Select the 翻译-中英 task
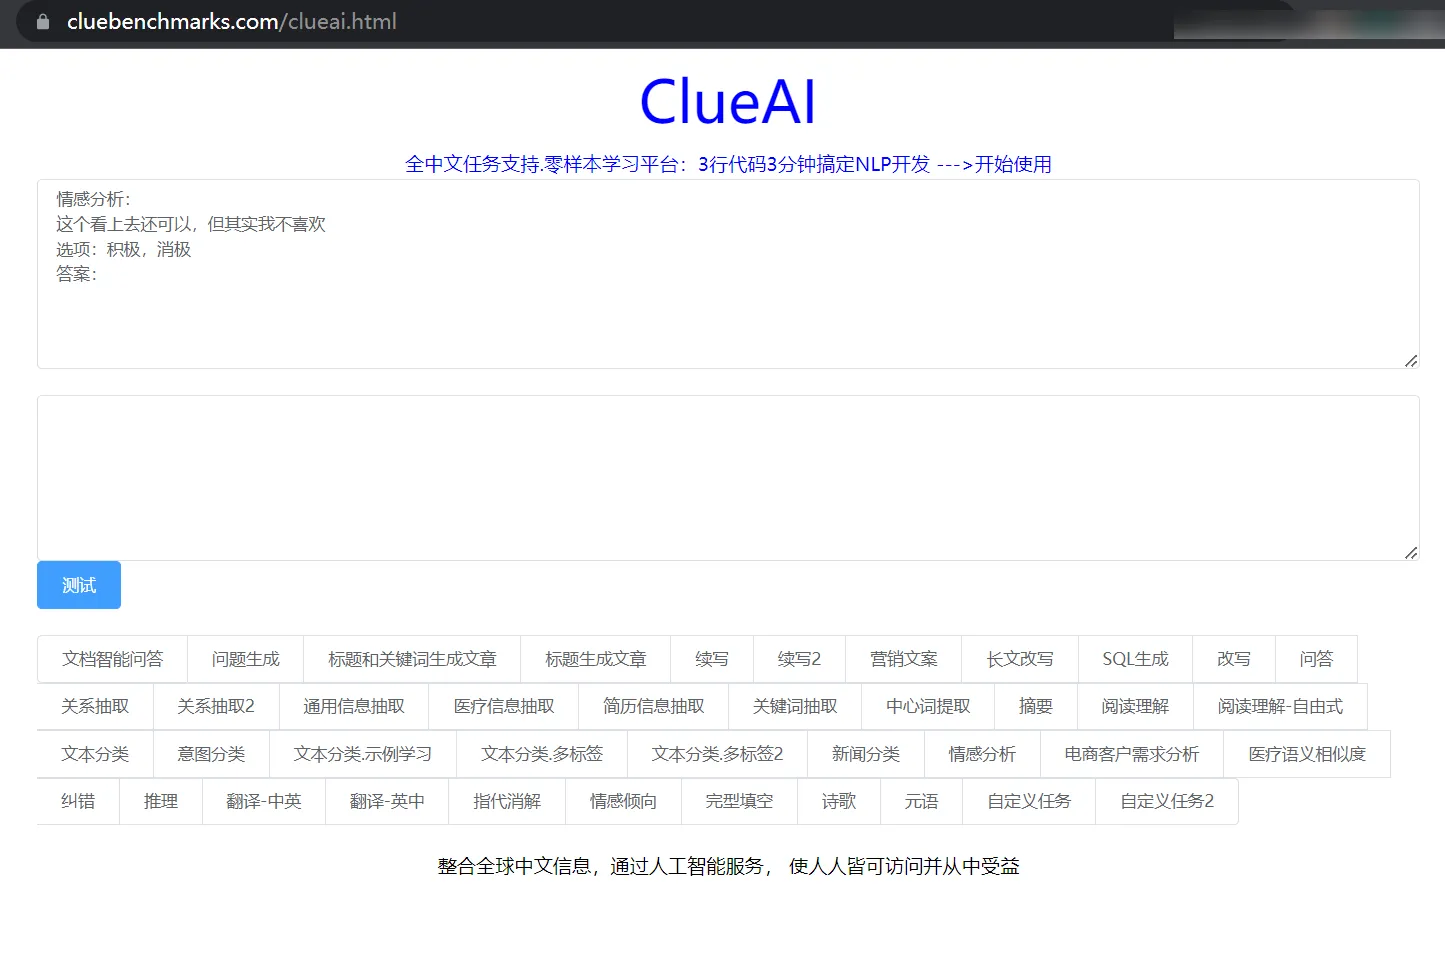This screenshot has height=970, width=1445. pos(263,801)
